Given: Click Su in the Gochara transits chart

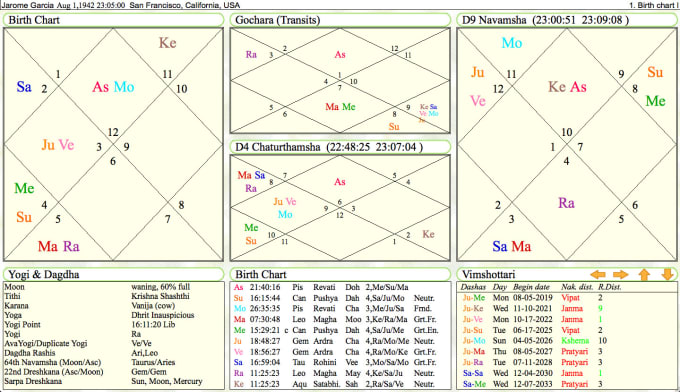Looking at the screenshot, I should [394, 127].
